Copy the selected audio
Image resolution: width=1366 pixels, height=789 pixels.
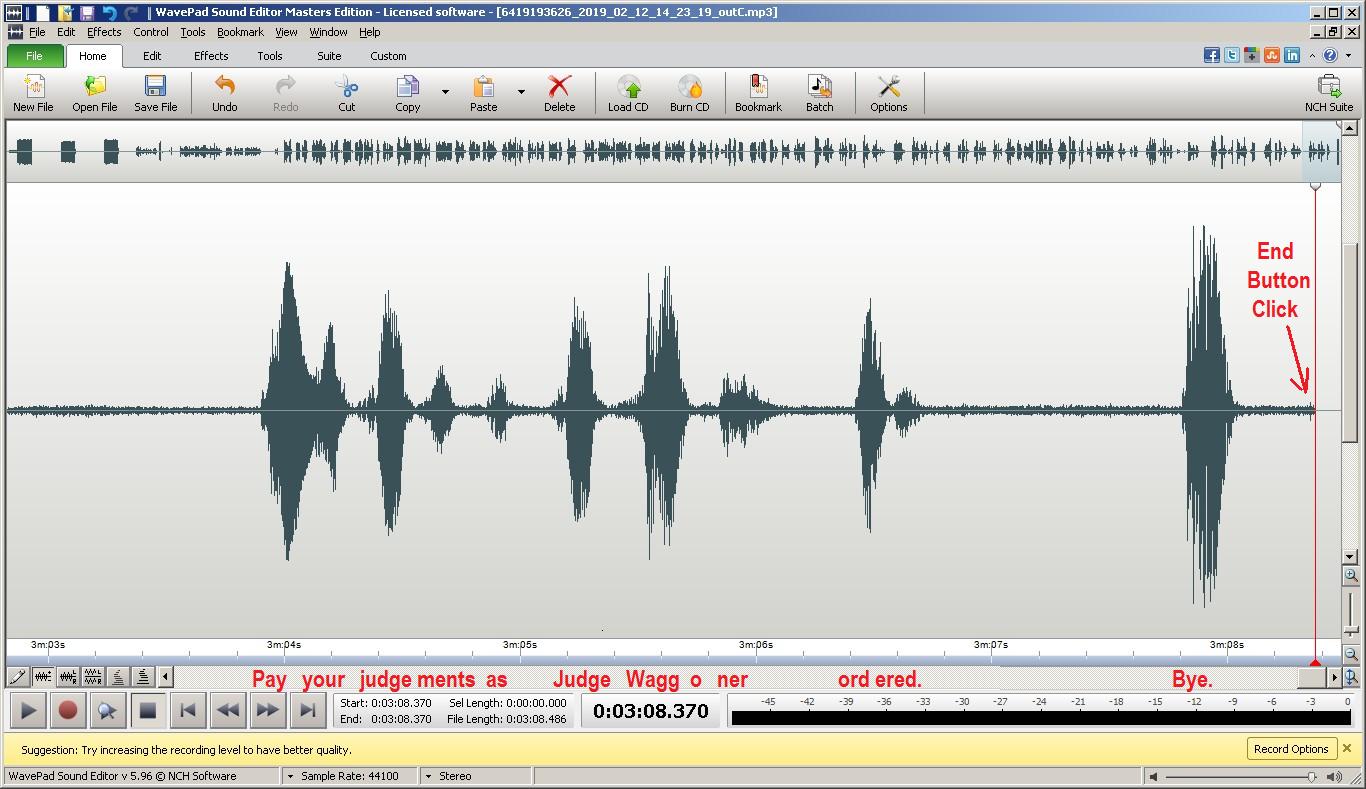[407, 93]
